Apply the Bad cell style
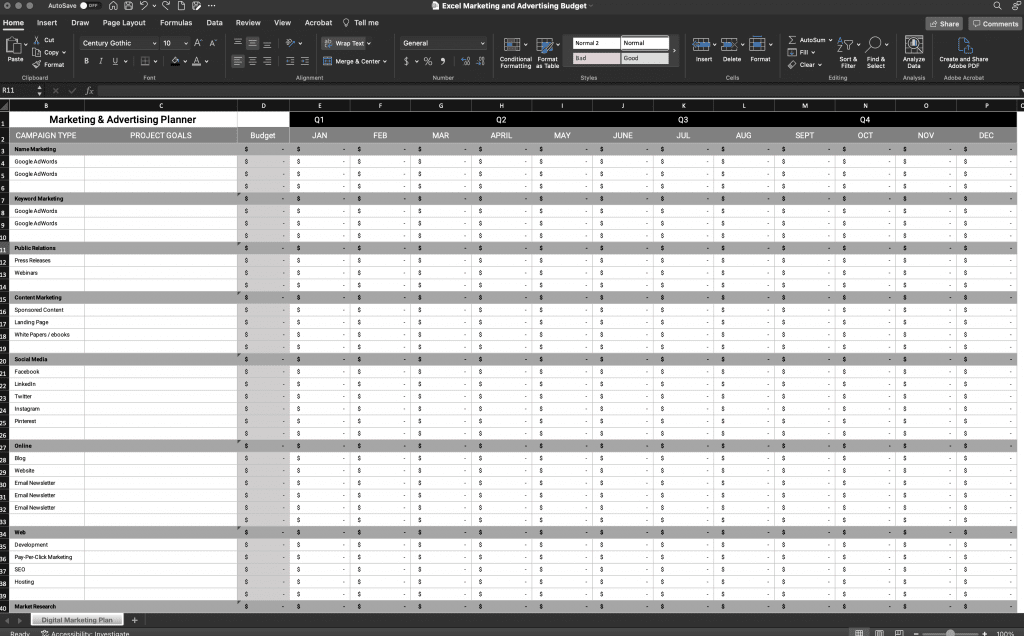 [x=596, y=58]
